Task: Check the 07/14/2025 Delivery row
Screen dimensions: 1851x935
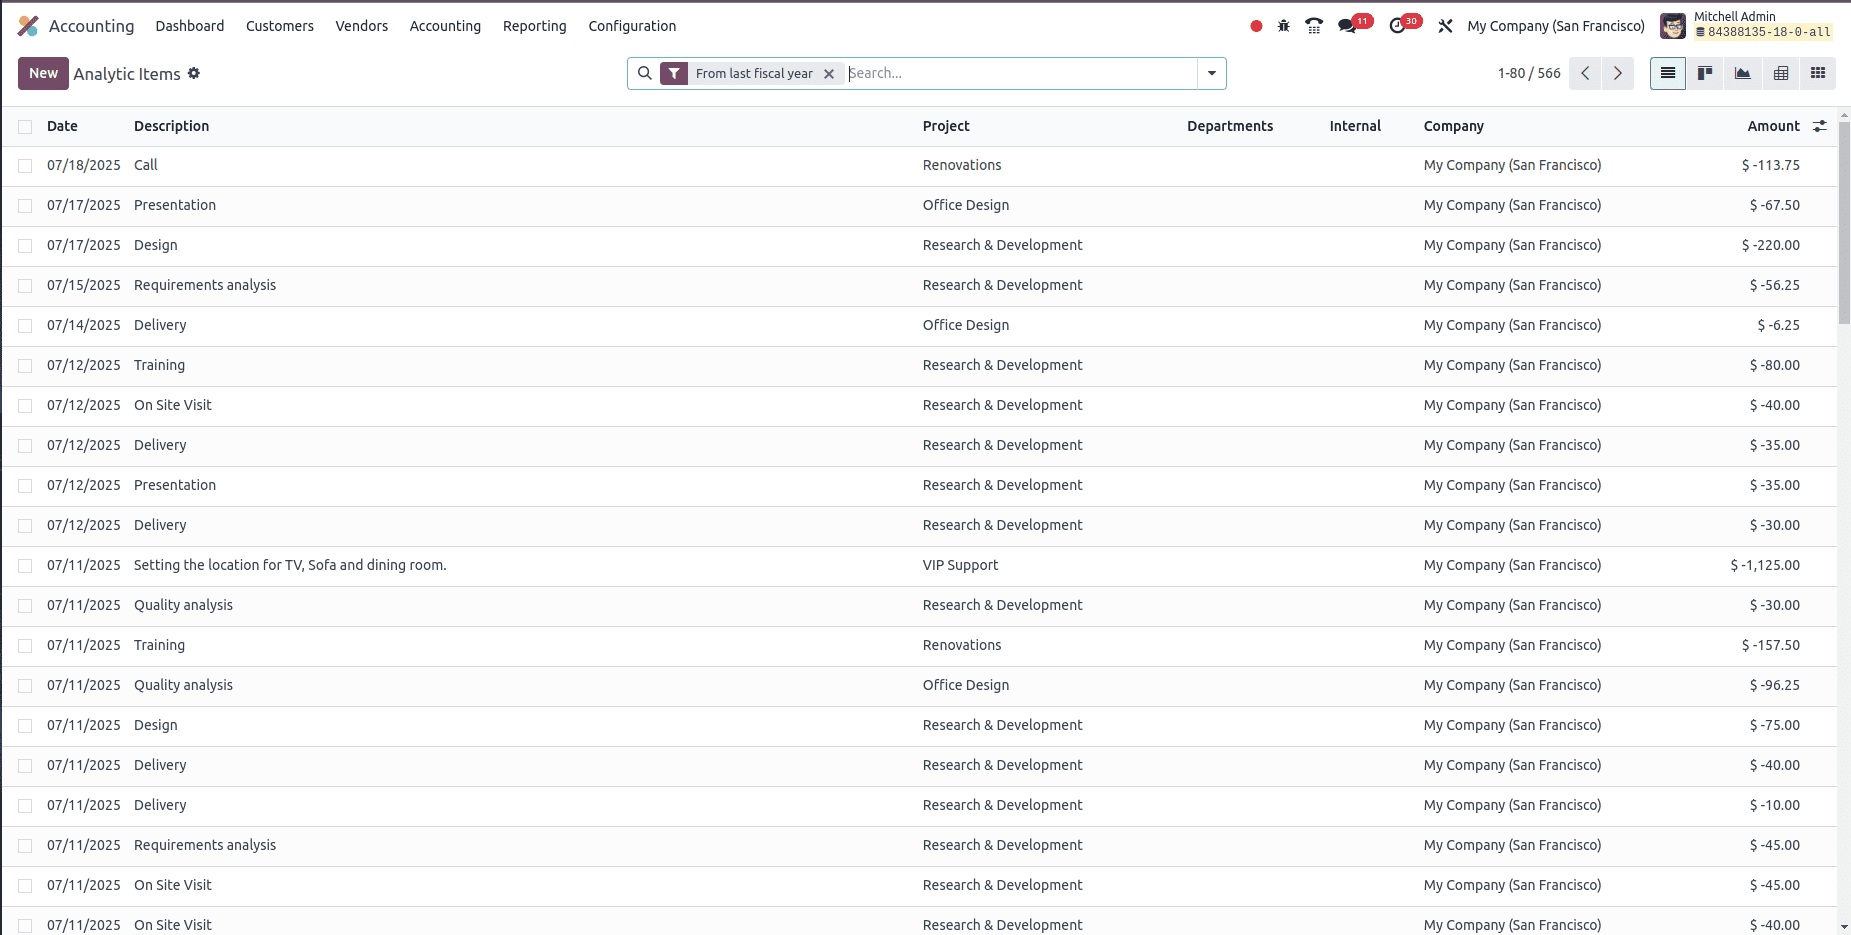Action: click(x=25, y=326)
